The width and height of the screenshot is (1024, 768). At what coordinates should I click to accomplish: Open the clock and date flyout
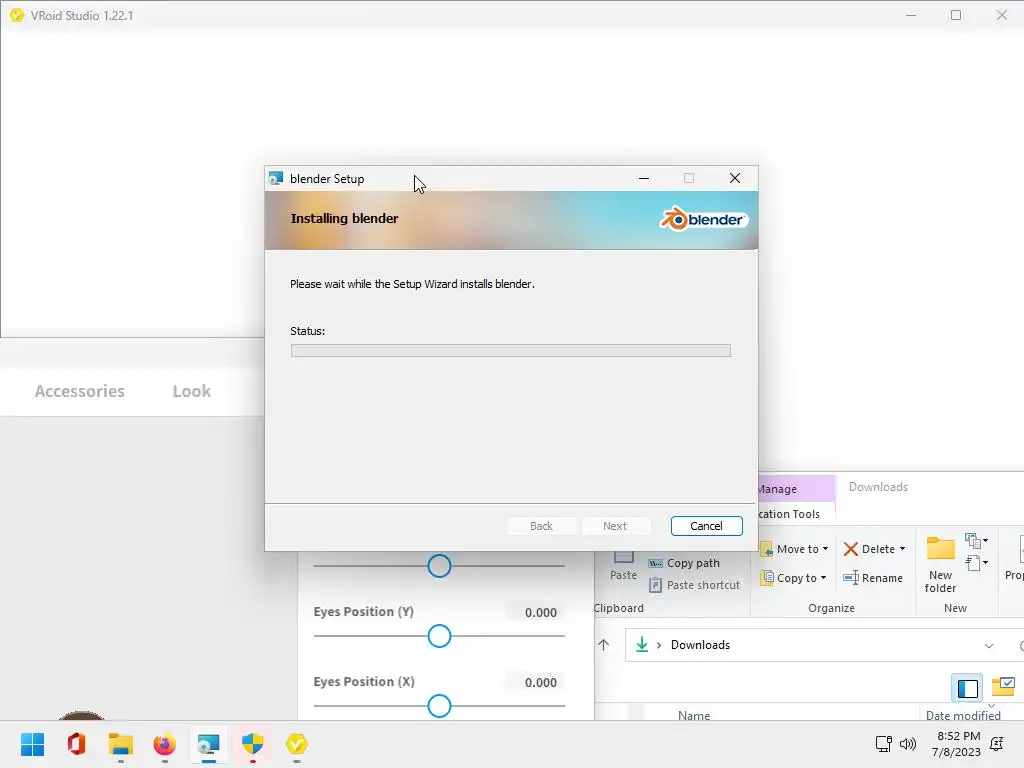point(956,744)
